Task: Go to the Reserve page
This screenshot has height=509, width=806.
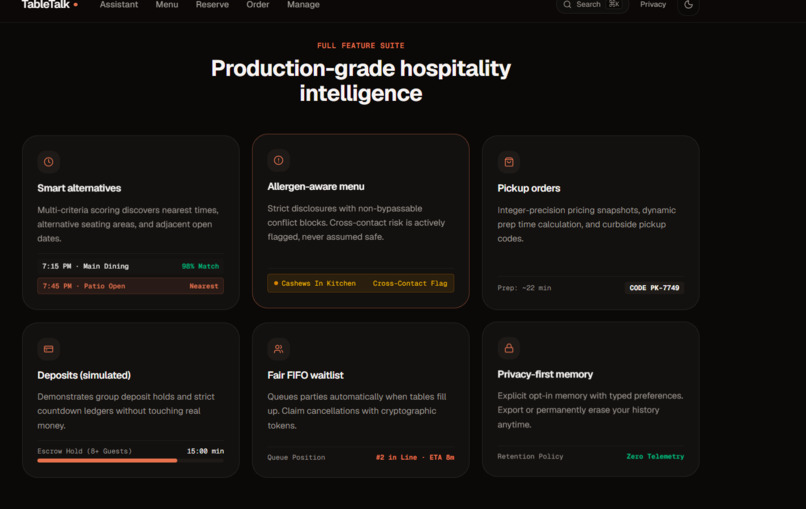Action: point(212,5)
